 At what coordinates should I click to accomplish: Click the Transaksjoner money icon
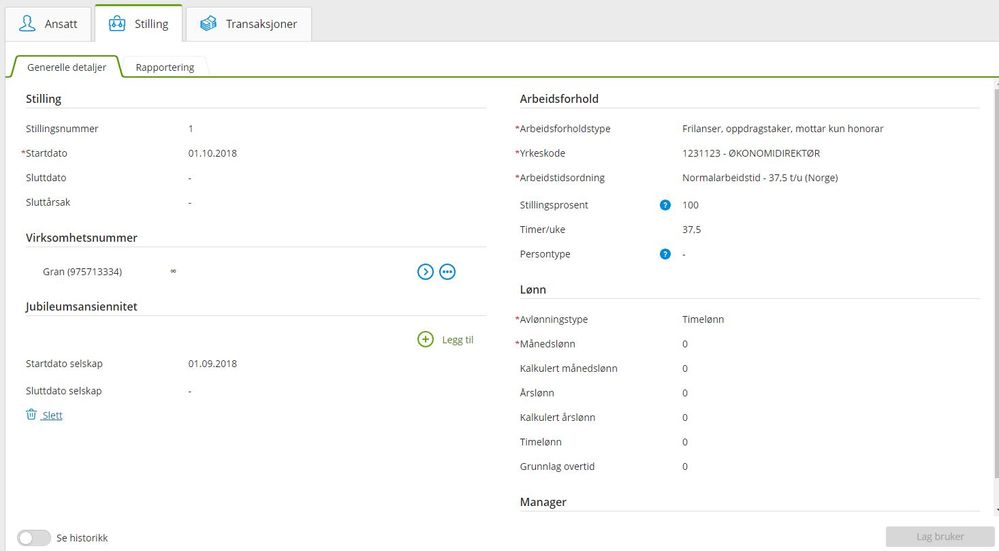point(208,23)
